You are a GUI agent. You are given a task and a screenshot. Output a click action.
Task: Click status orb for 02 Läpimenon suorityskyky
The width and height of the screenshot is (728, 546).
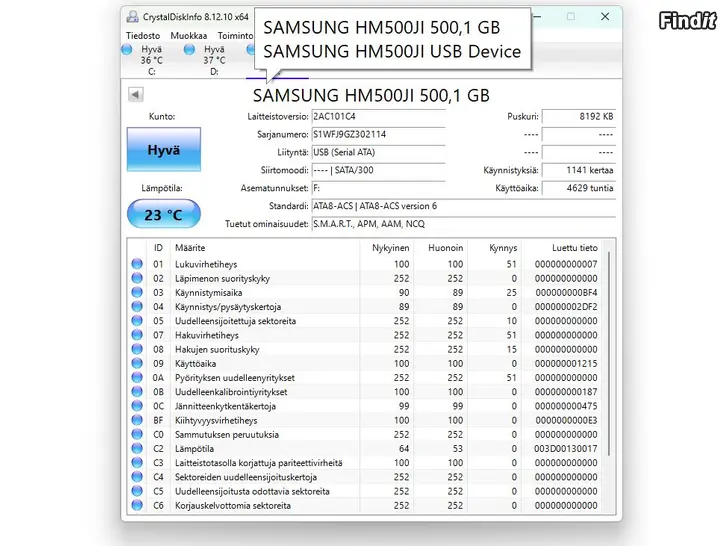[137, 278]
